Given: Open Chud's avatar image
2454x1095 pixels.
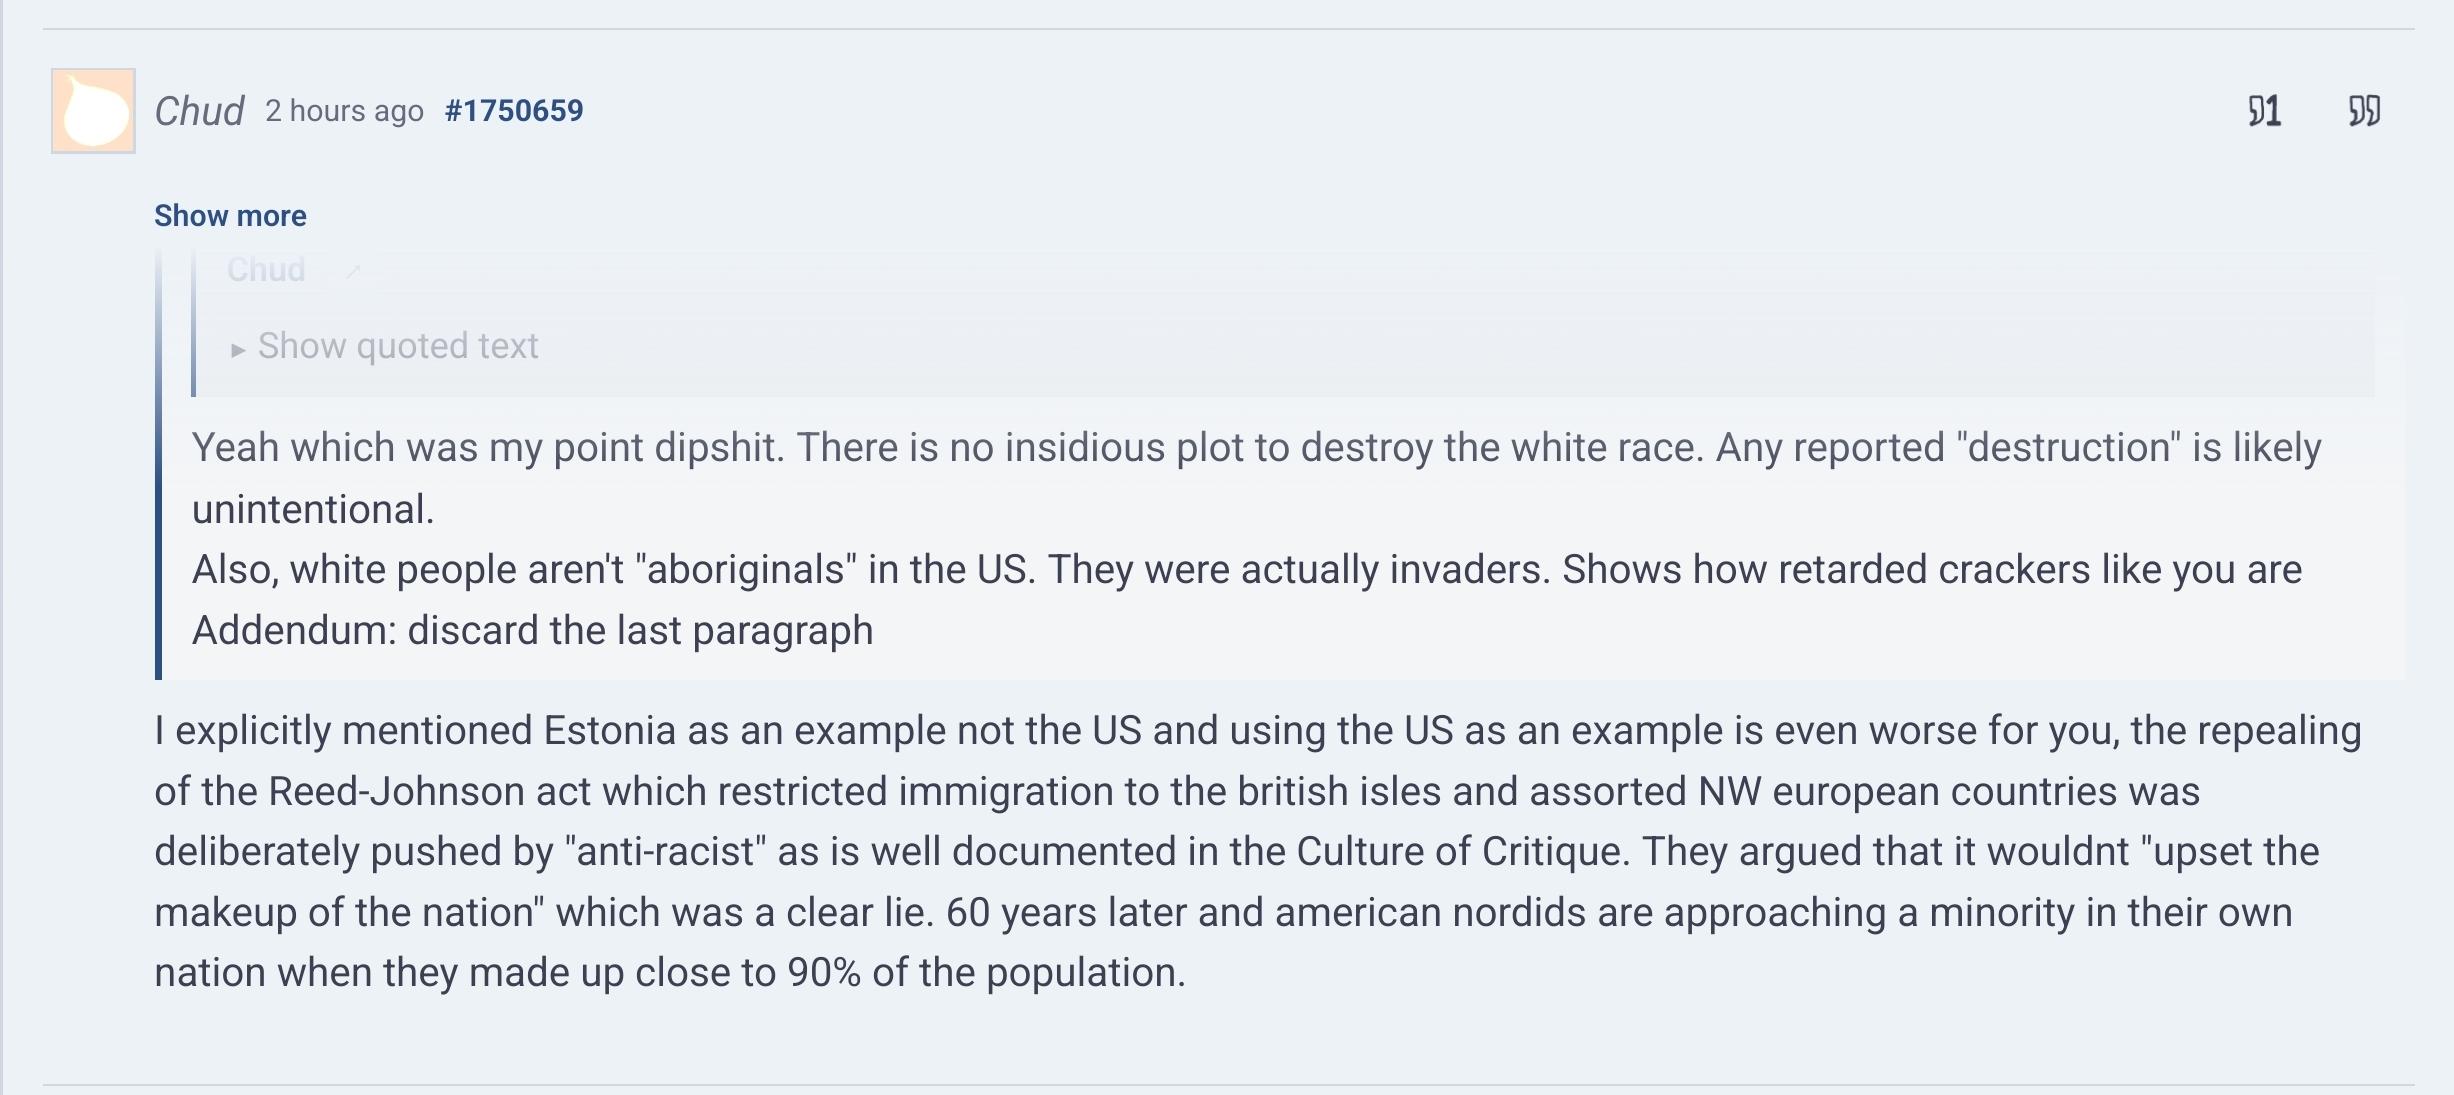Looking at the screenshot, I should [93, 111].
